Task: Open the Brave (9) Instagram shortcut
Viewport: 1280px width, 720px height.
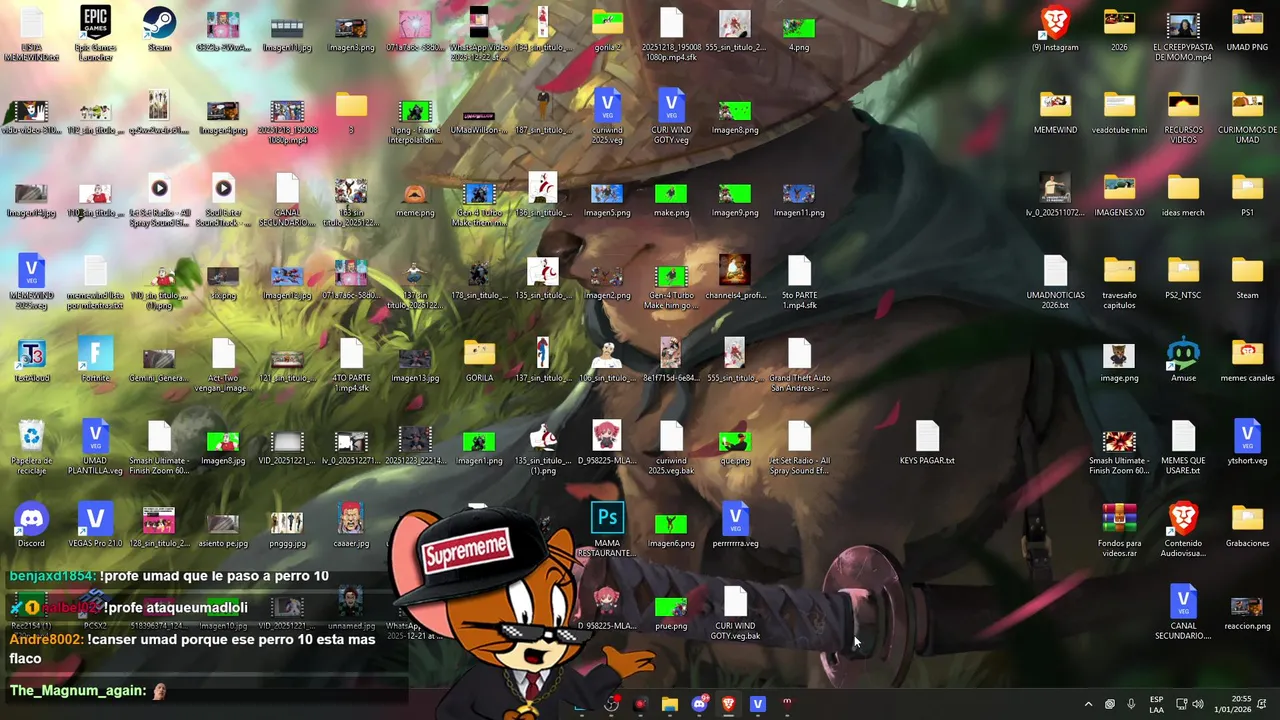Action: tap(1055, 30)
